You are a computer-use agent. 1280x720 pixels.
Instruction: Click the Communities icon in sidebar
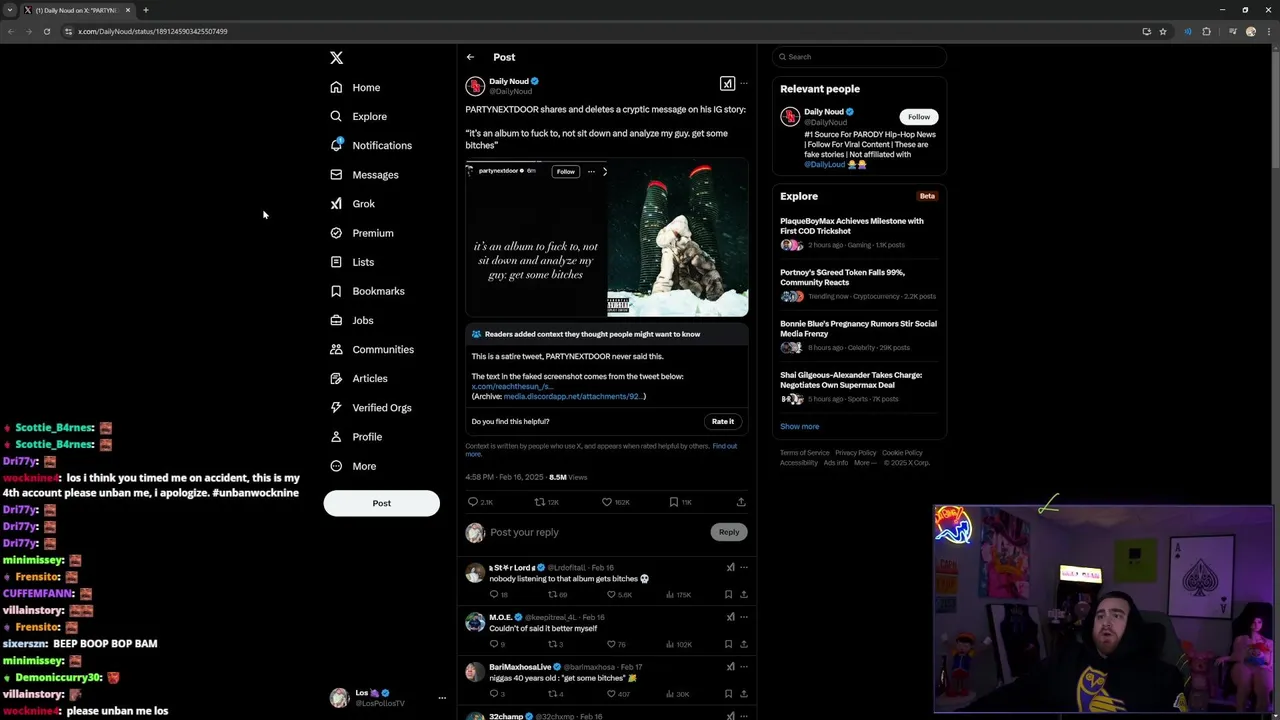pos(336,349)
